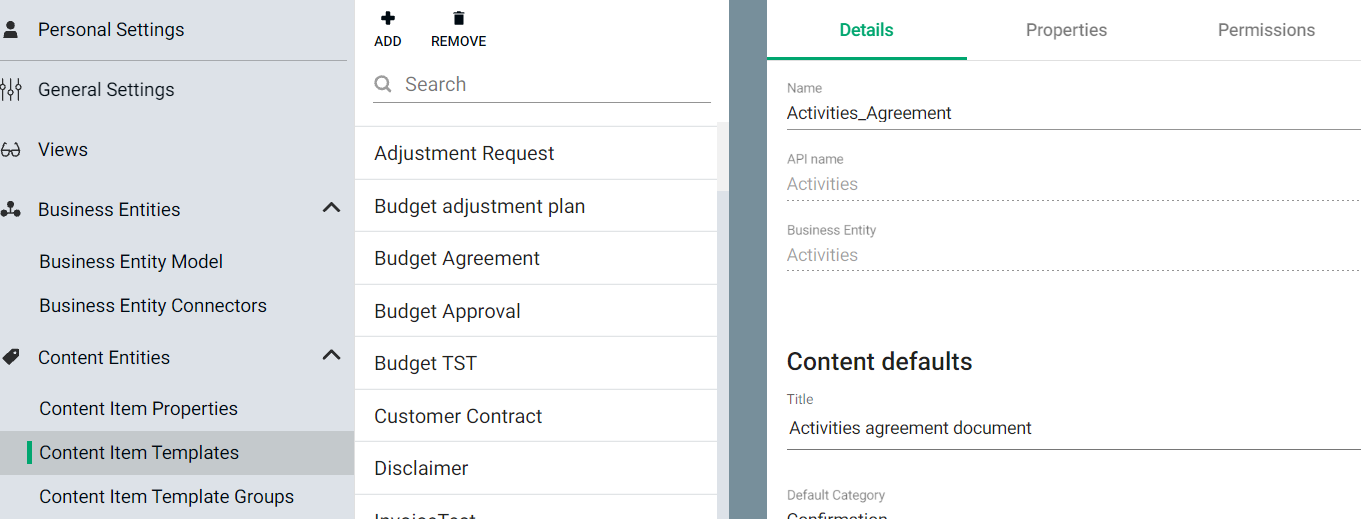Edit the Name field Activities_Agreement

coord(1070,114)
